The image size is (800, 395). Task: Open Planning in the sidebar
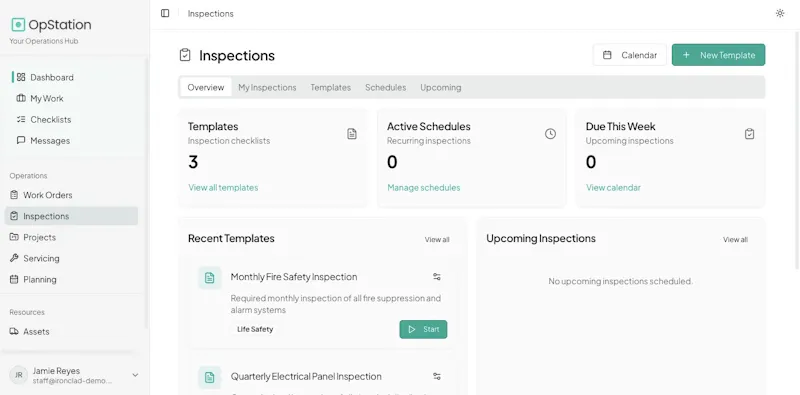coord(71,279)
